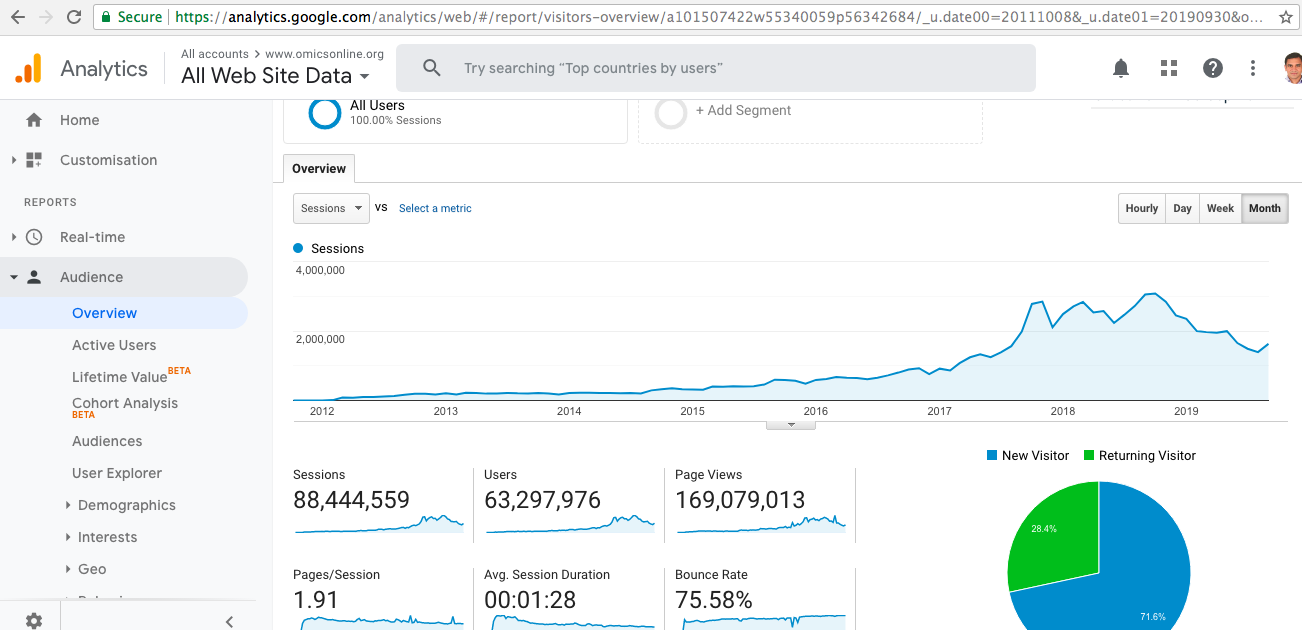Image resolution: width=1302 pixels, height=630 pixels.
Task: Switch chart granularity to Day
Action: [1182, 208]
